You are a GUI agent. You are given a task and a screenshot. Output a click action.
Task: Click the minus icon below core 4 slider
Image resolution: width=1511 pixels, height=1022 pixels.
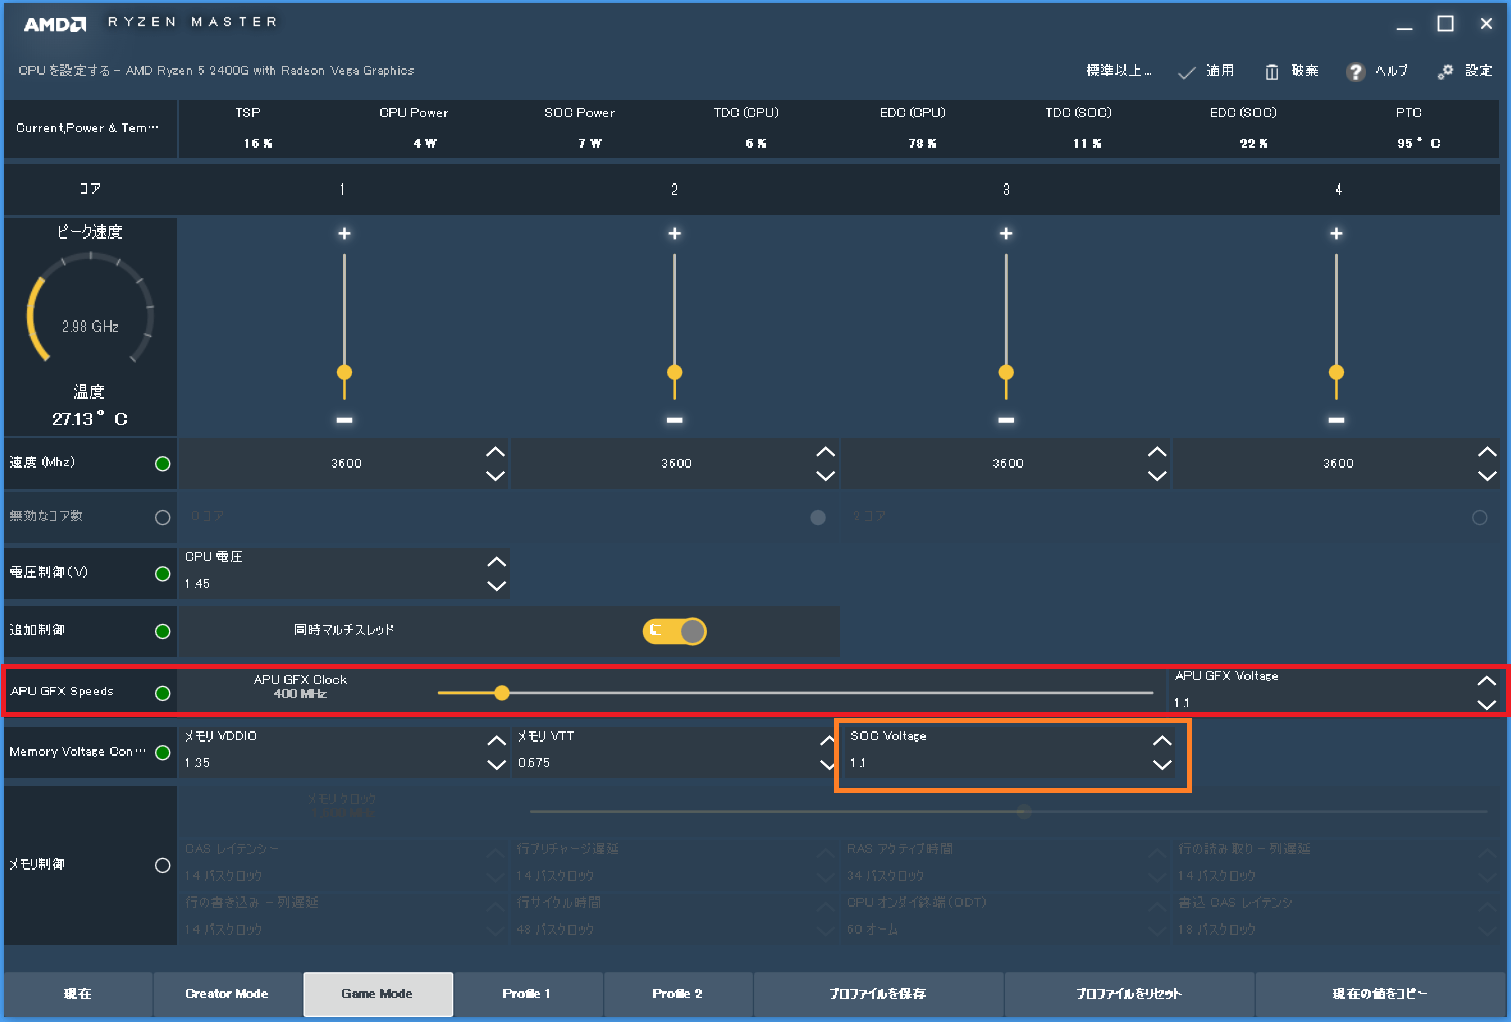click(x=1336, y=420)
